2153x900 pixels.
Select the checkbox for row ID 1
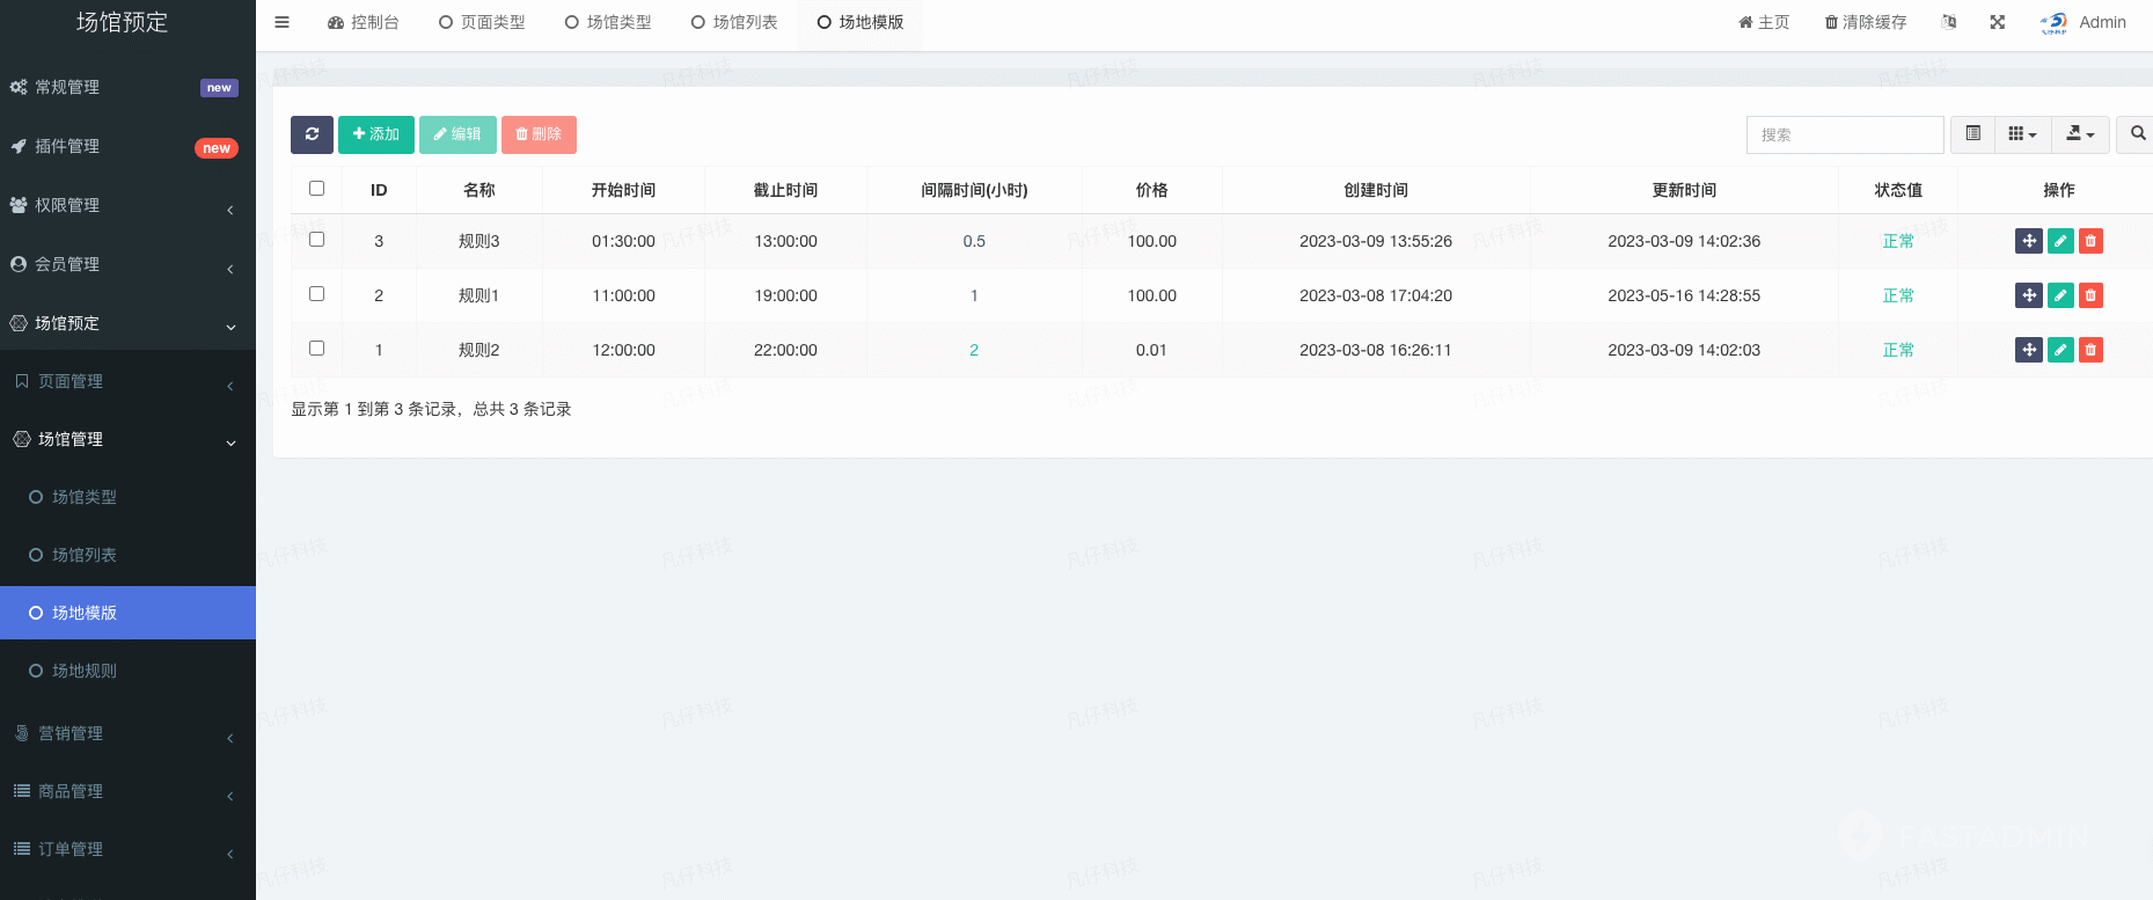[317, 349]
